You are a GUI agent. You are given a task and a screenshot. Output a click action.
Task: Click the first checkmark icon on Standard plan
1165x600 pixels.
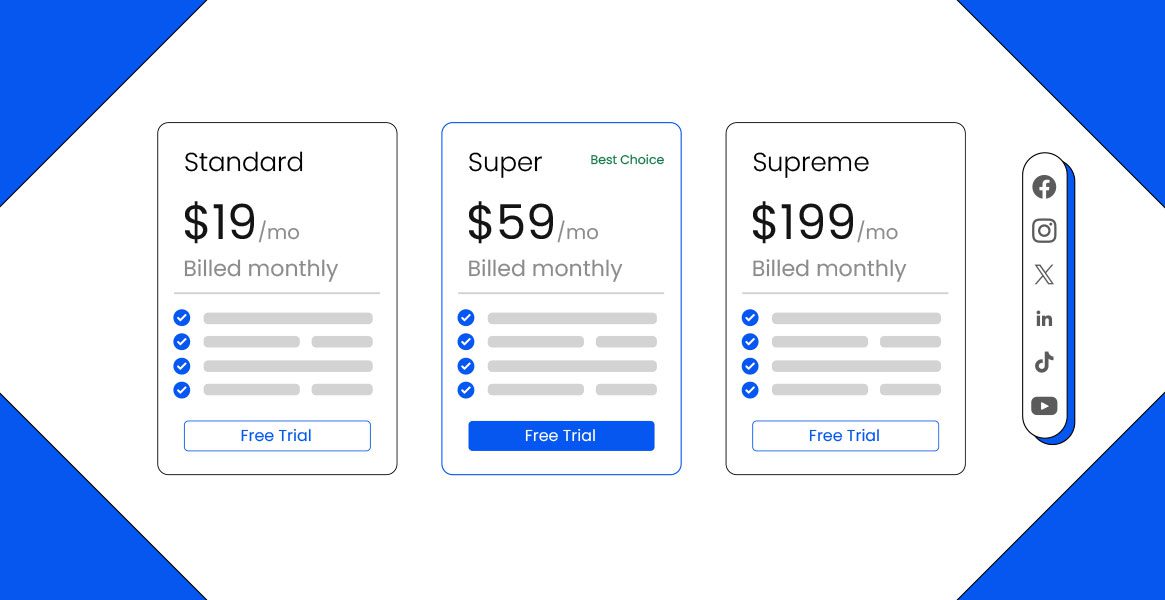click(182, 317)
